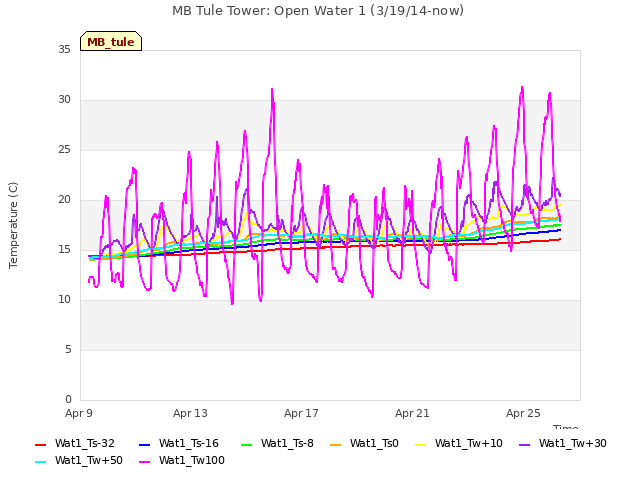Click the 25 y-axis tick label
Viewport: 640px width, 480px height.
[x=64, y=149]
